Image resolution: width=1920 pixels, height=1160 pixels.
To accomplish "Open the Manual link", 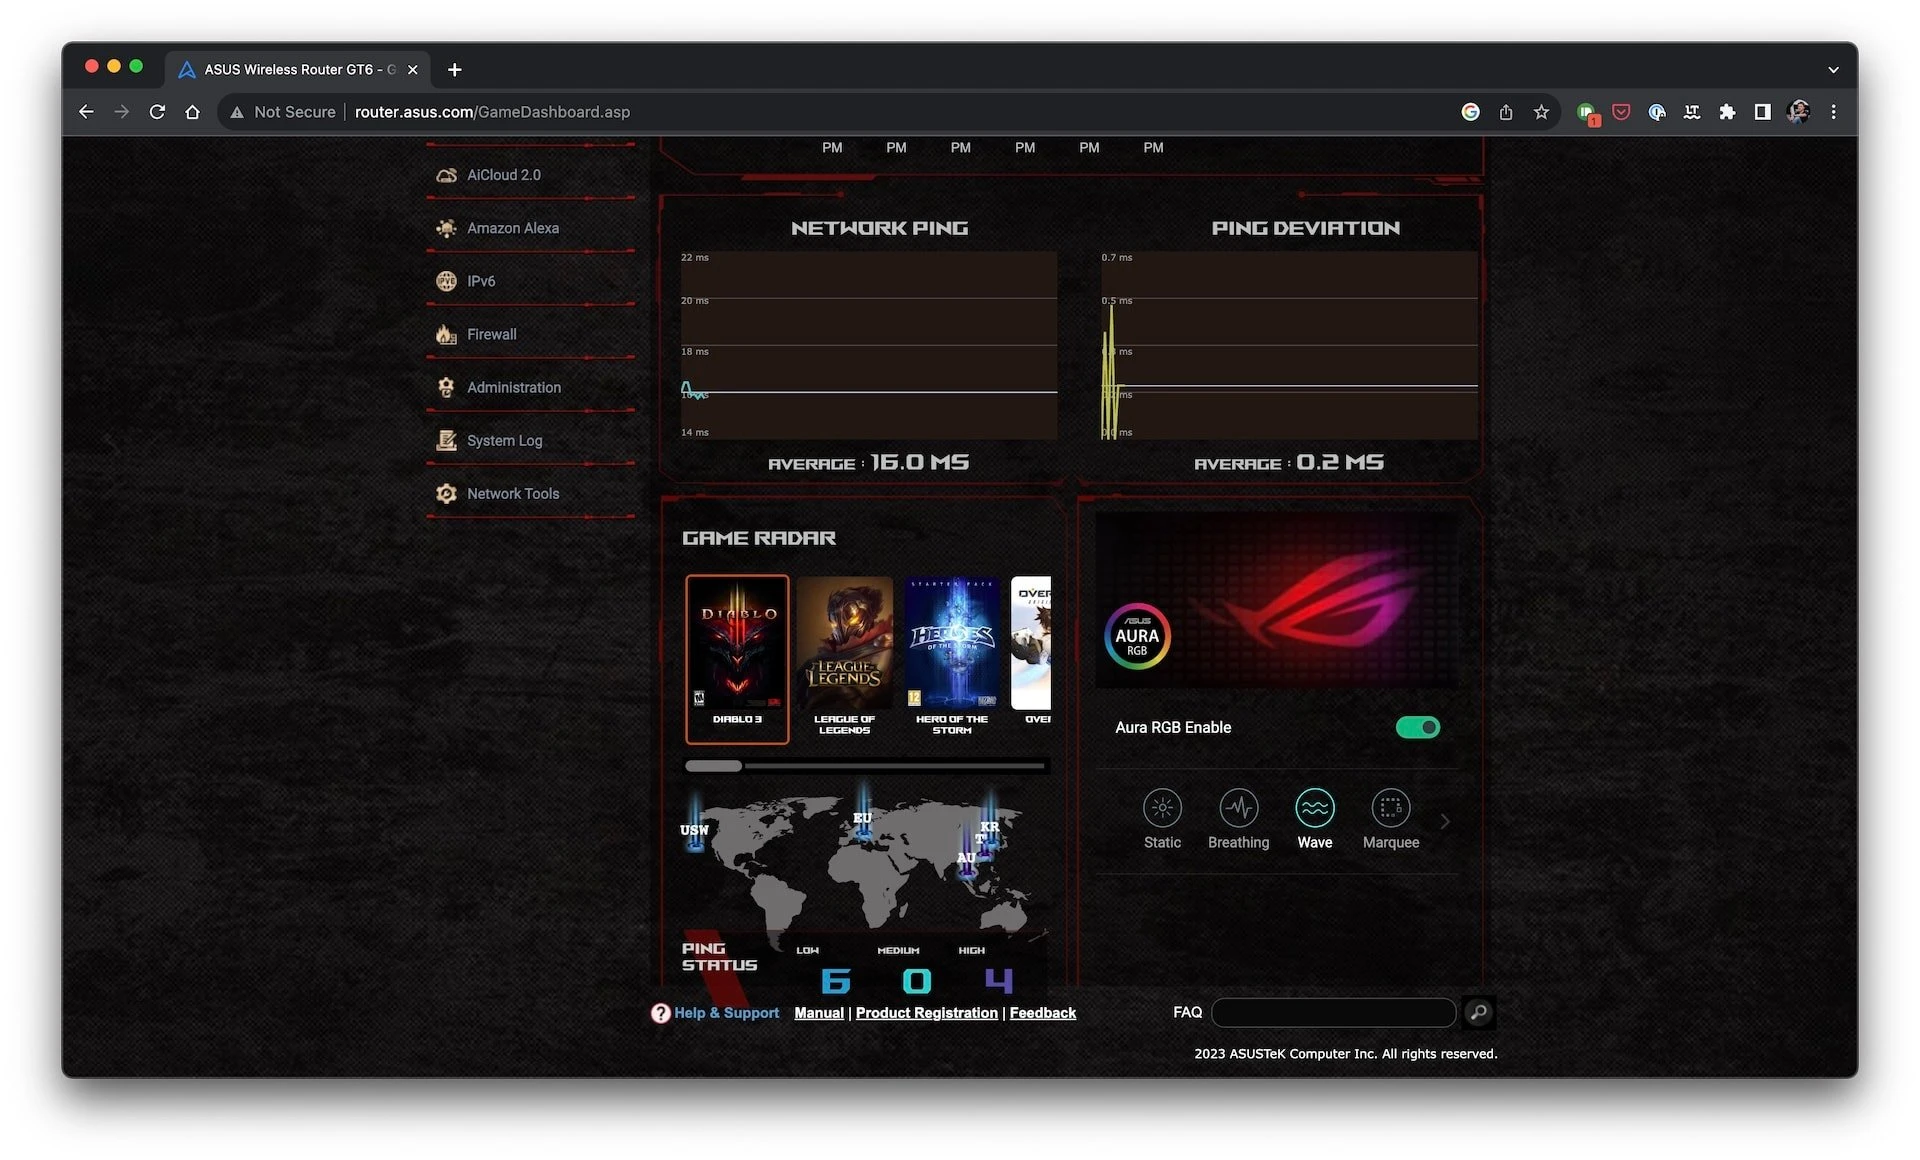I will click(x=819, y=1013).
